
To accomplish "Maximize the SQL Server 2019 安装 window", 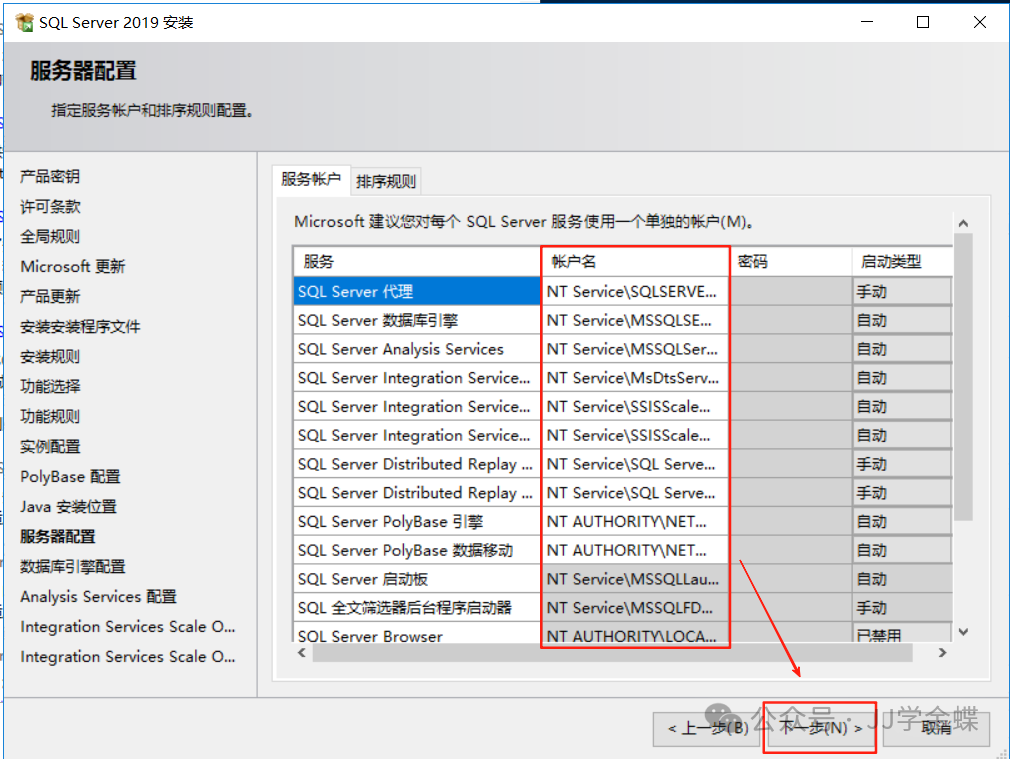I will (923, 22).
